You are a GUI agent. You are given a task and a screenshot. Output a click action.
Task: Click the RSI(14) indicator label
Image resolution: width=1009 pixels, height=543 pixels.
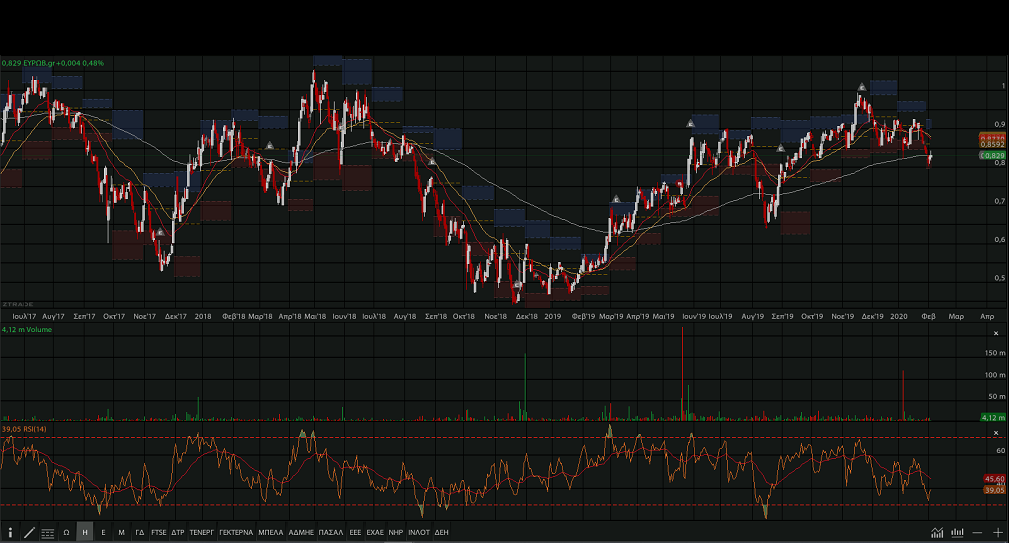(x=20, y=429)
